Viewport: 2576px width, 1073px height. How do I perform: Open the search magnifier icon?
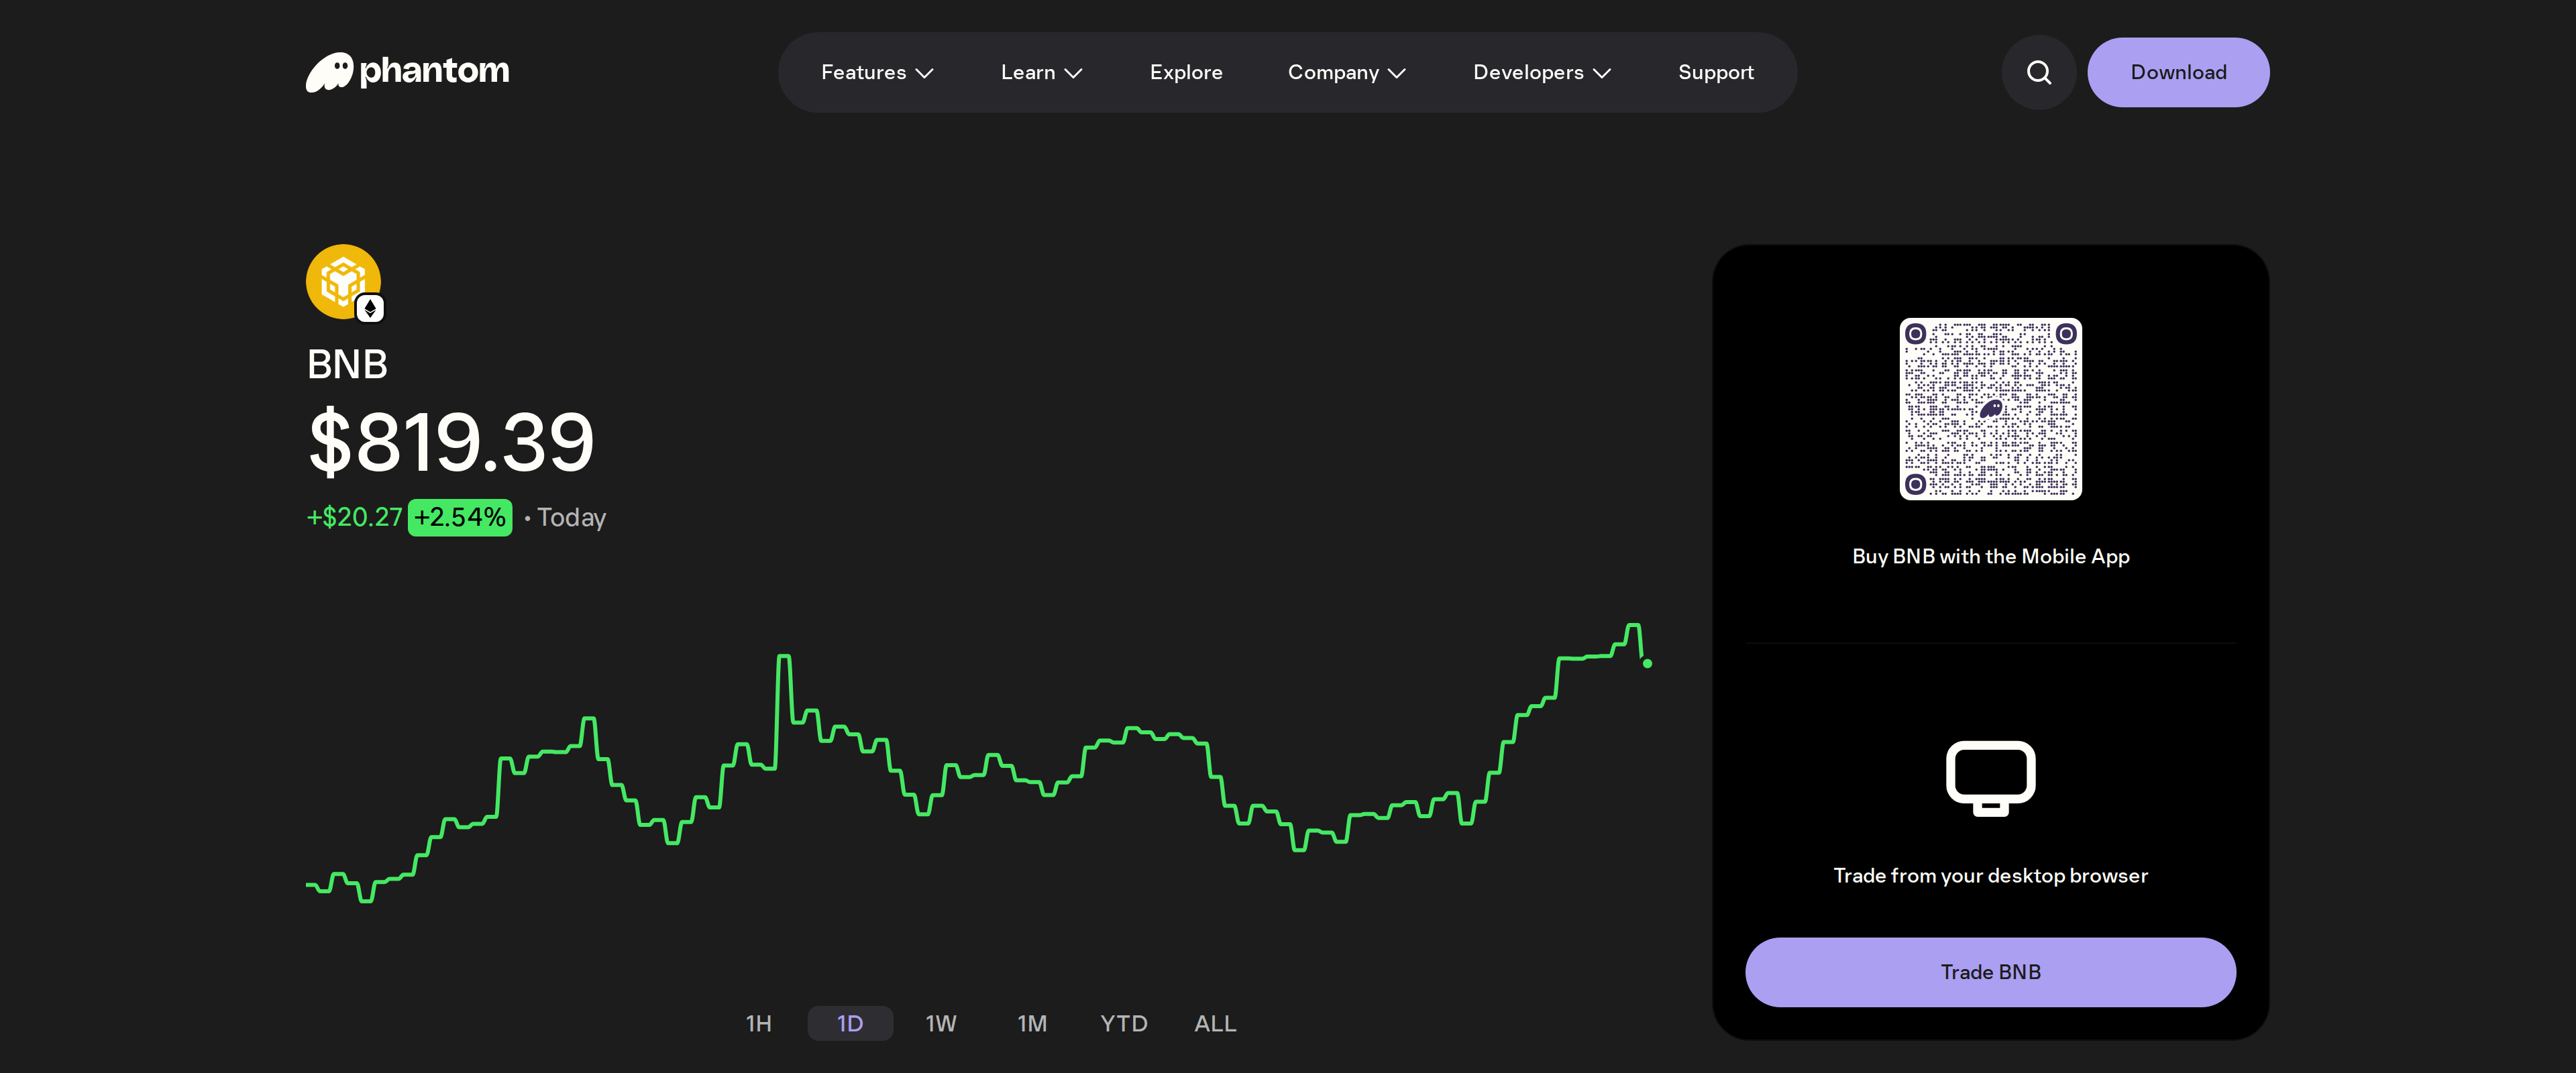(2039, 72)
